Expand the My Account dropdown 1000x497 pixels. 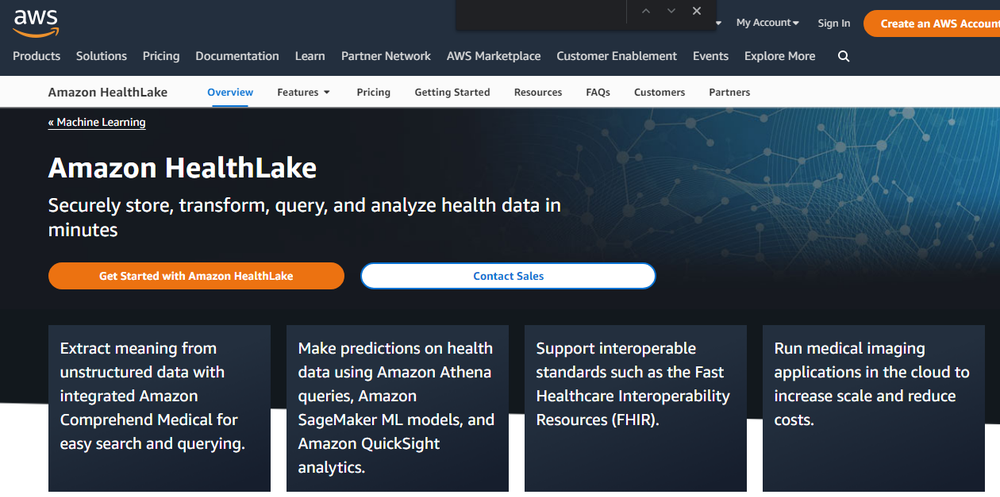click(767, 22)
